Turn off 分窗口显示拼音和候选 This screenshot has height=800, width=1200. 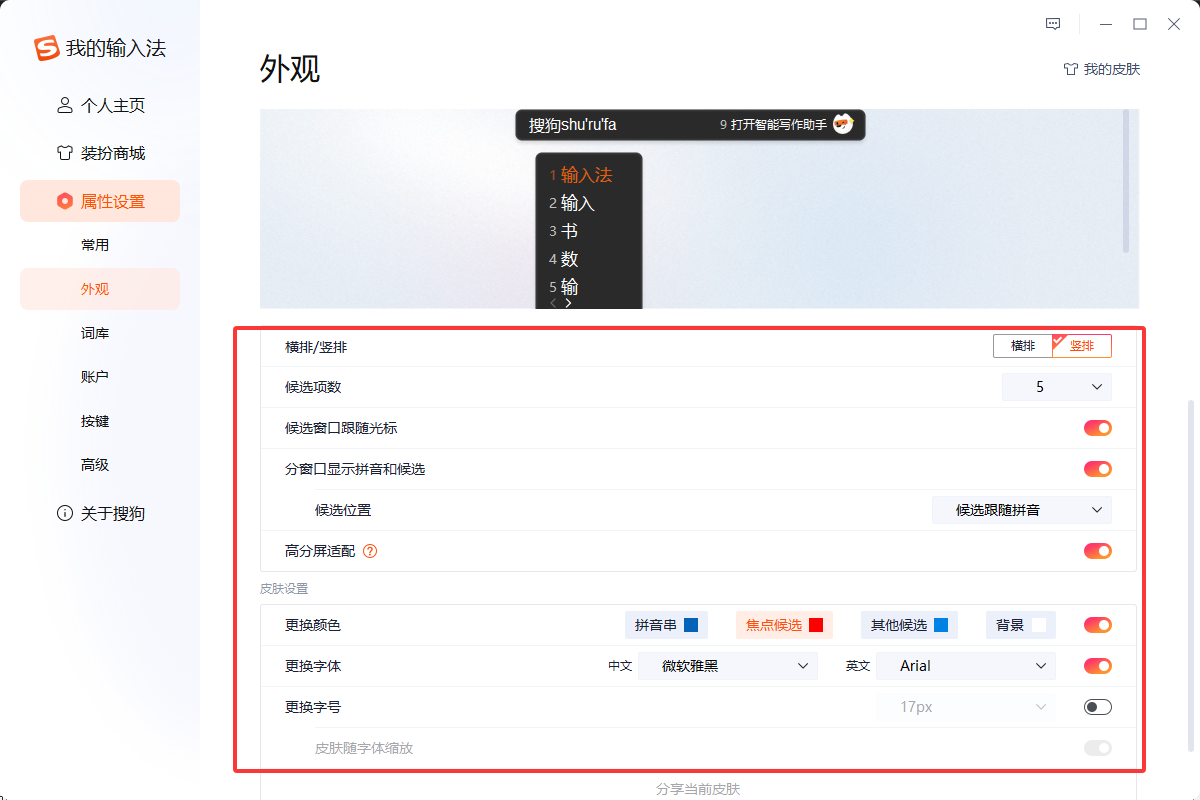tap(1097, 468)
